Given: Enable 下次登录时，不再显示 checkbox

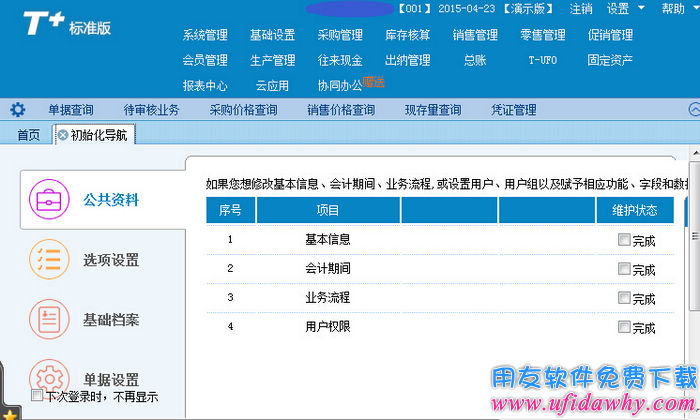Looking at the screenshot, I should click(37, 395).
